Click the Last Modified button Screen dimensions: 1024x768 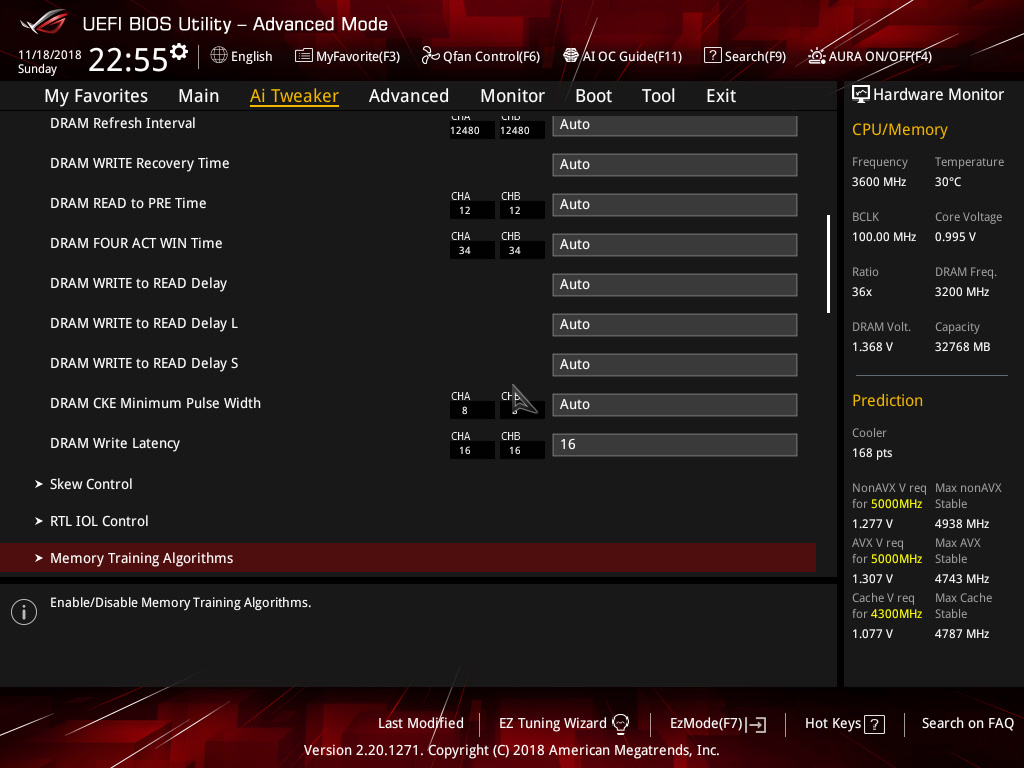(x=421, y=724)
